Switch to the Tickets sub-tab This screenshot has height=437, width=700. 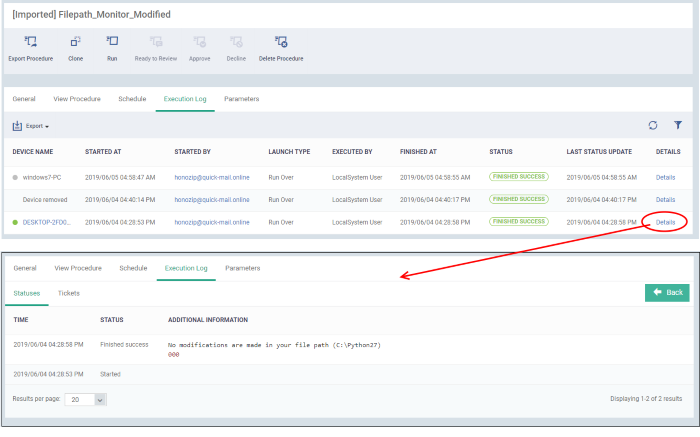click(x=69, y=293)
